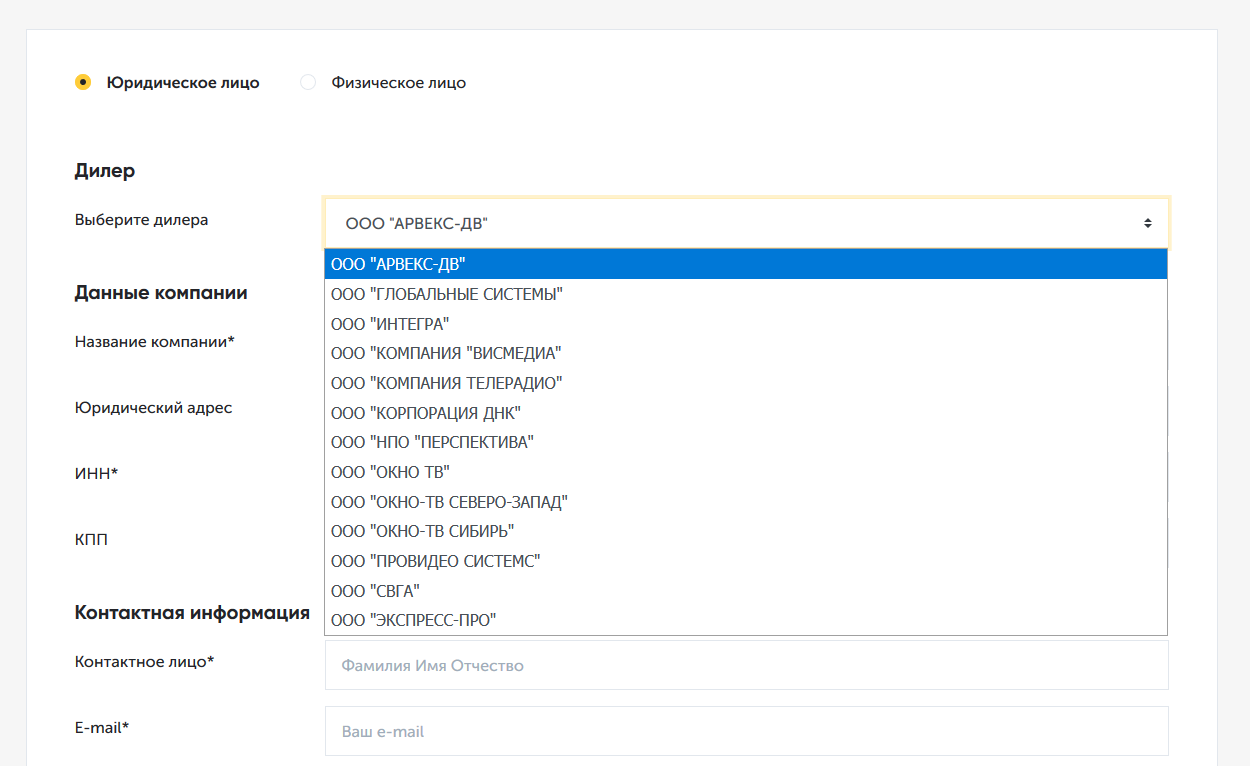Select the Юридическое лицо radio button
The image size is (1250, 766).
click(x=83, y=82)
